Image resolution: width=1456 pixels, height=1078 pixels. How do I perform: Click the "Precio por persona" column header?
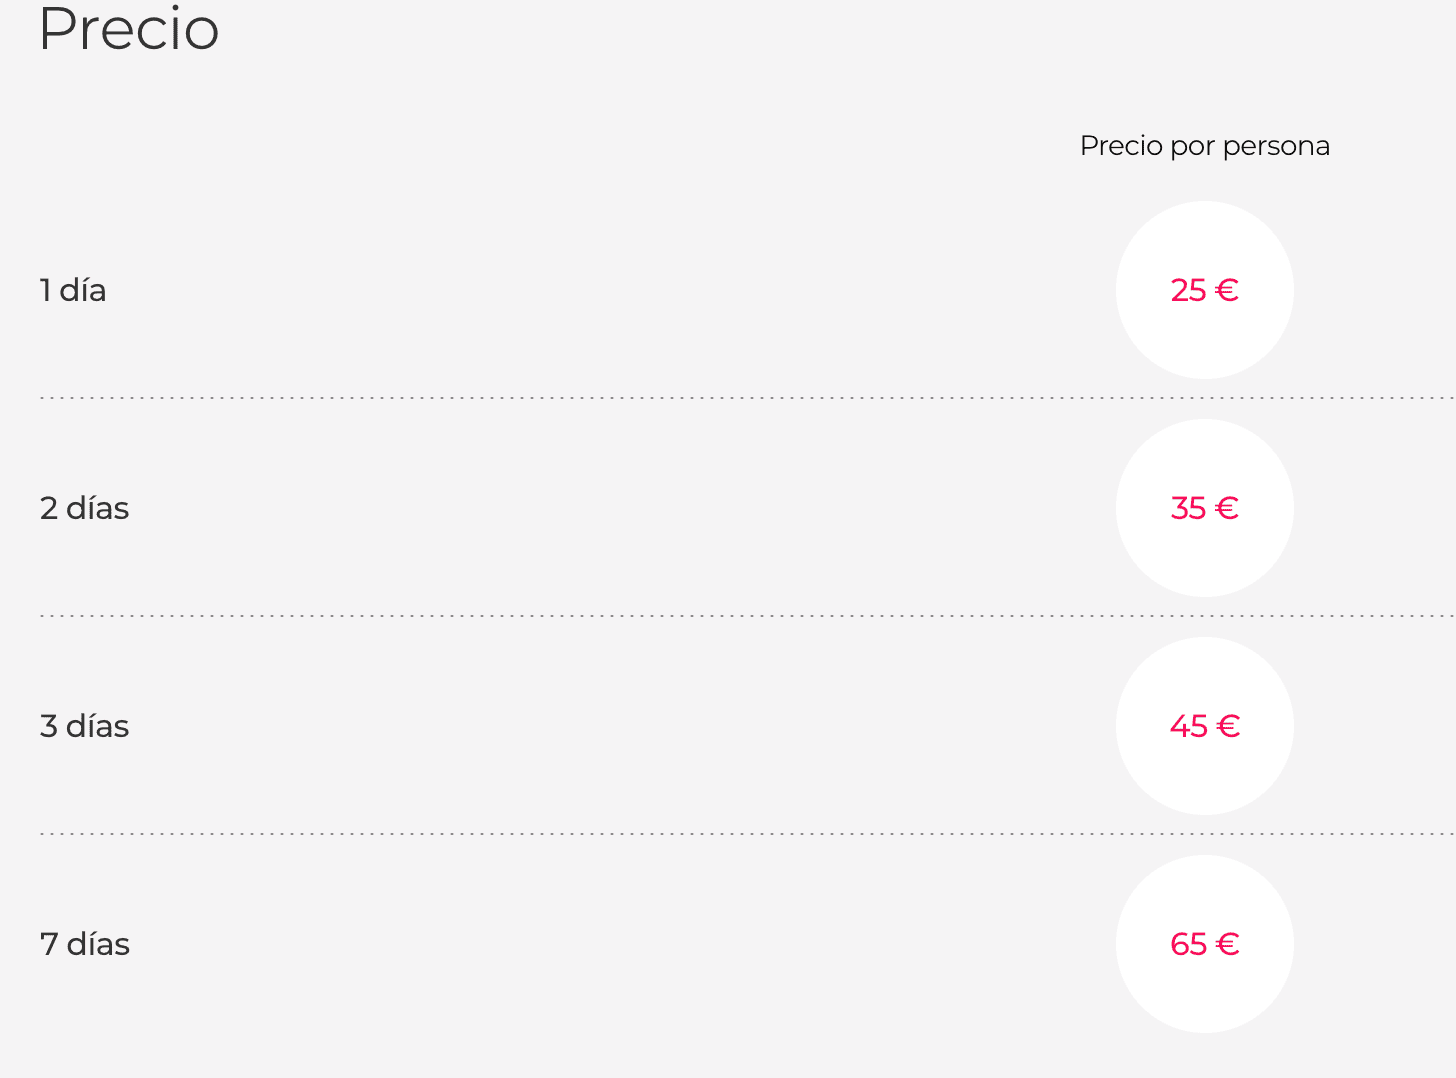coord(1205,146)
